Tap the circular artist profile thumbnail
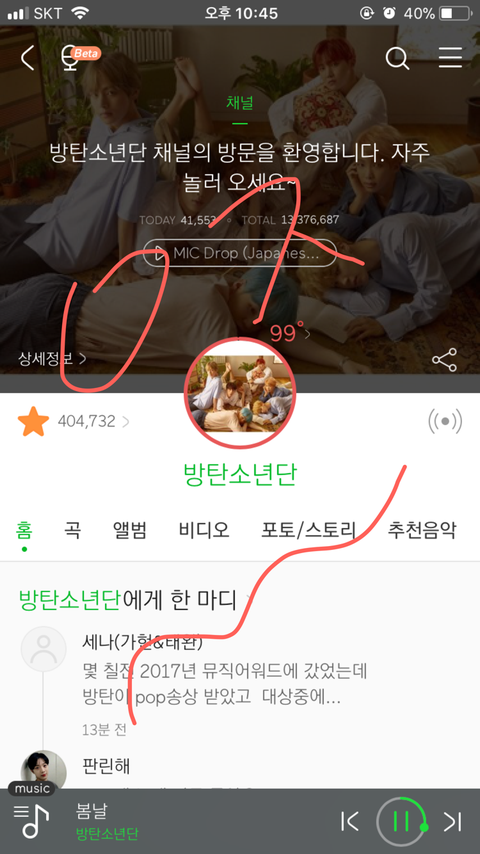480x854 pixels. 240,394
